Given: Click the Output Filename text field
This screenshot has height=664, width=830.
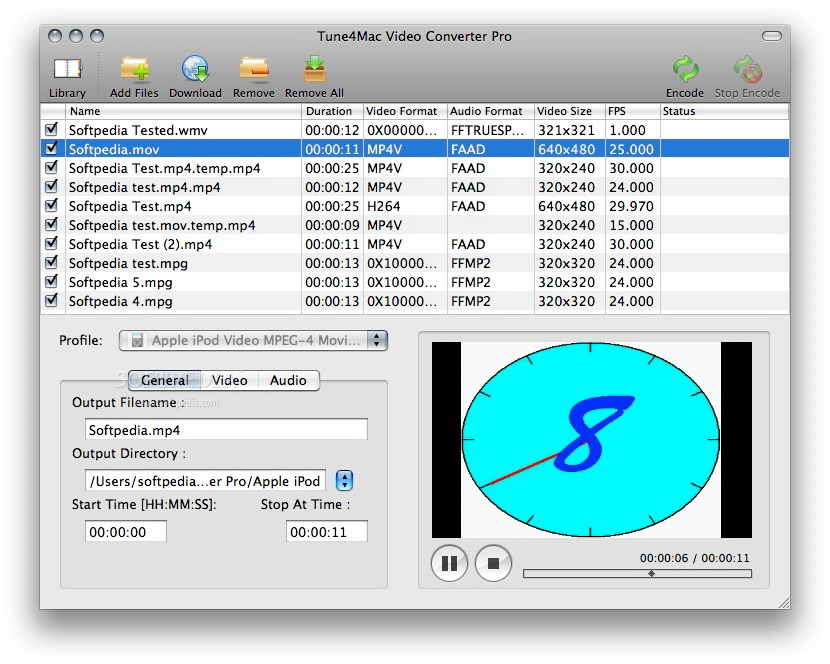Looking at the screenshot, I should point(226,430).
